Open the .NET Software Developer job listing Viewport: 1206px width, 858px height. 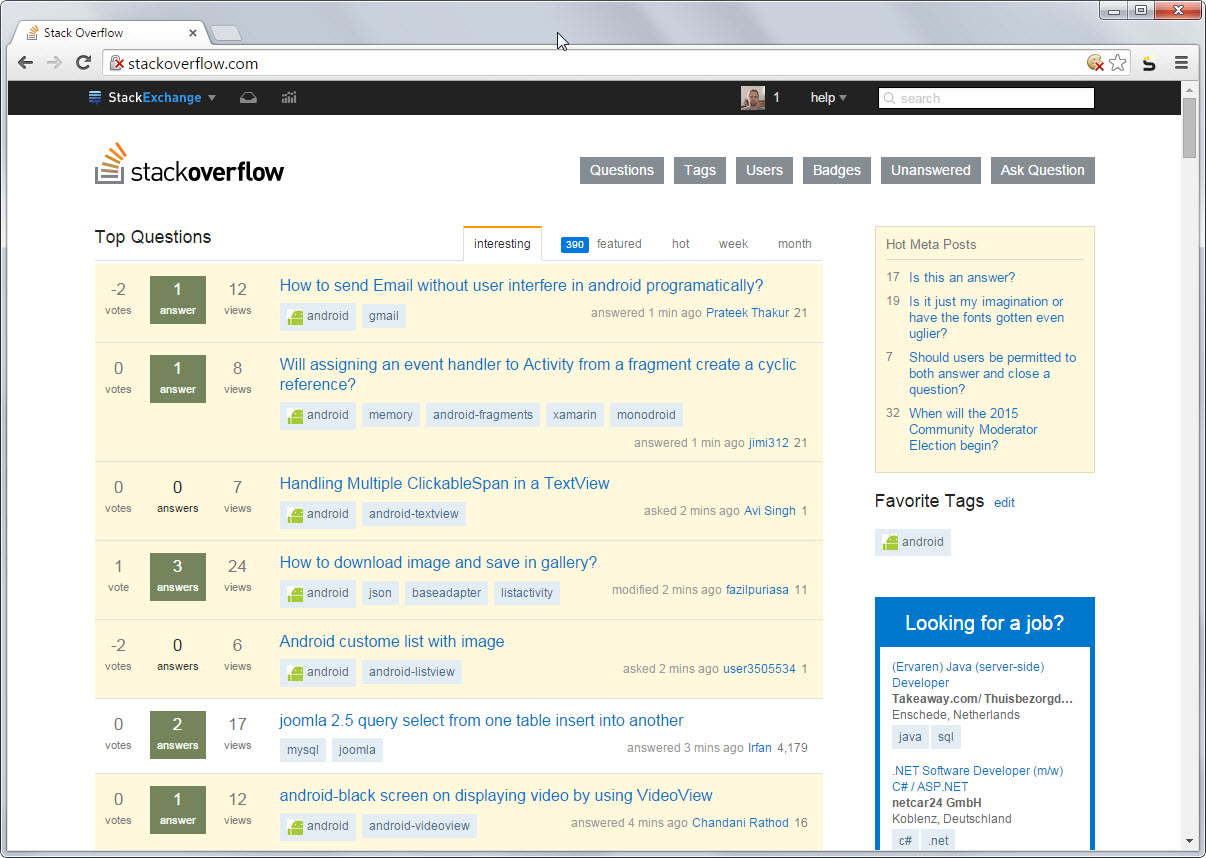click(977, 779)
